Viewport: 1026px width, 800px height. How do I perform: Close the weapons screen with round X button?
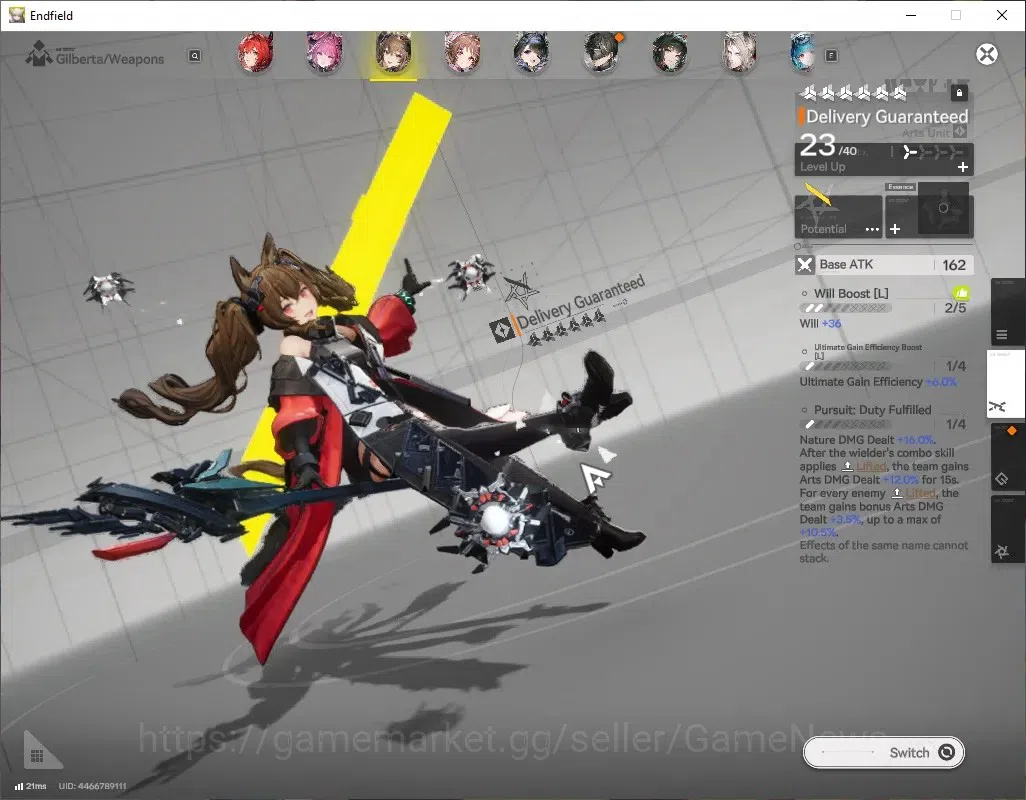987,54
